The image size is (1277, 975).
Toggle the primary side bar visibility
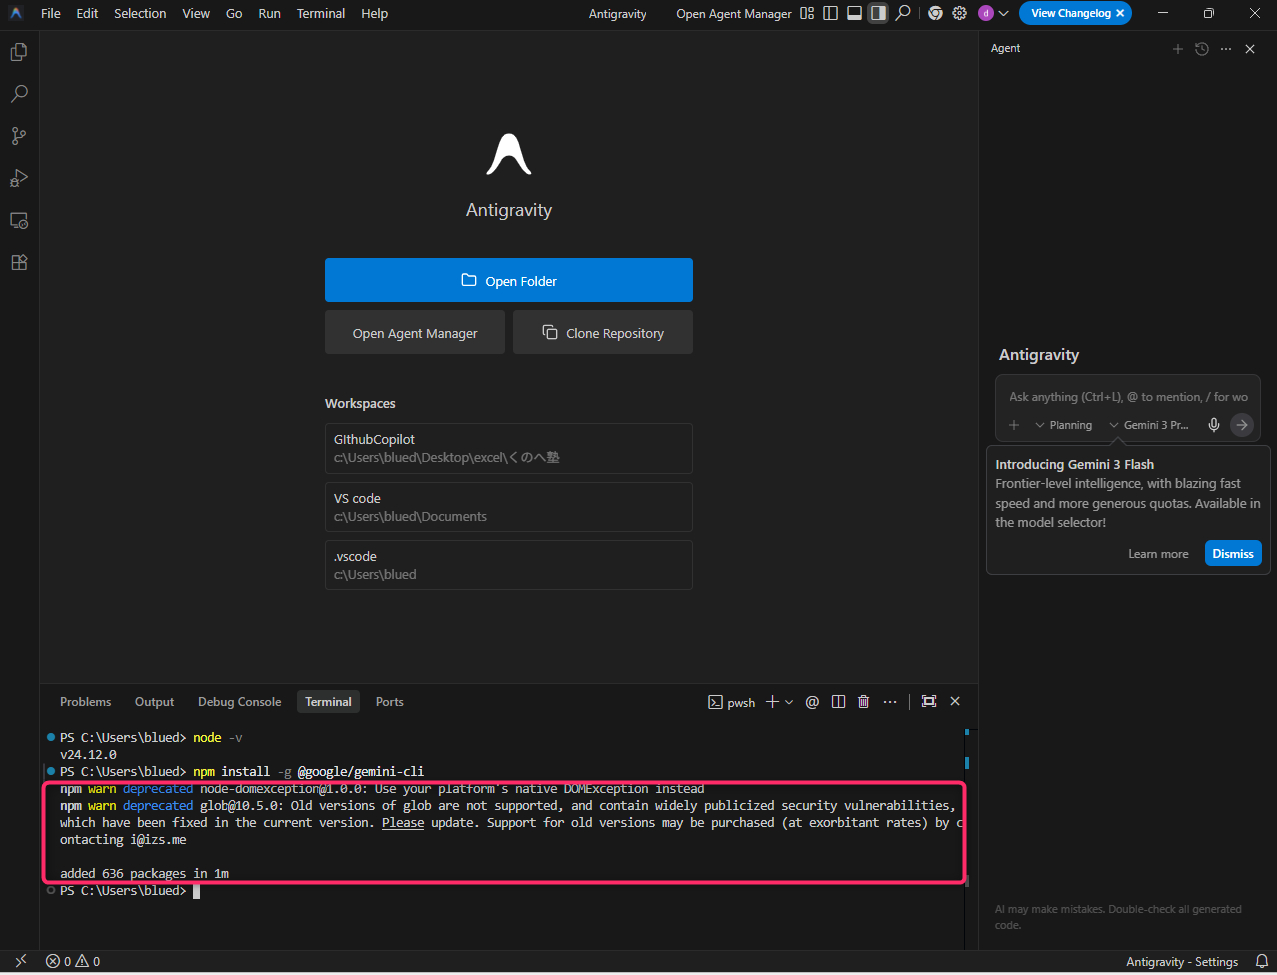[830, 14]
